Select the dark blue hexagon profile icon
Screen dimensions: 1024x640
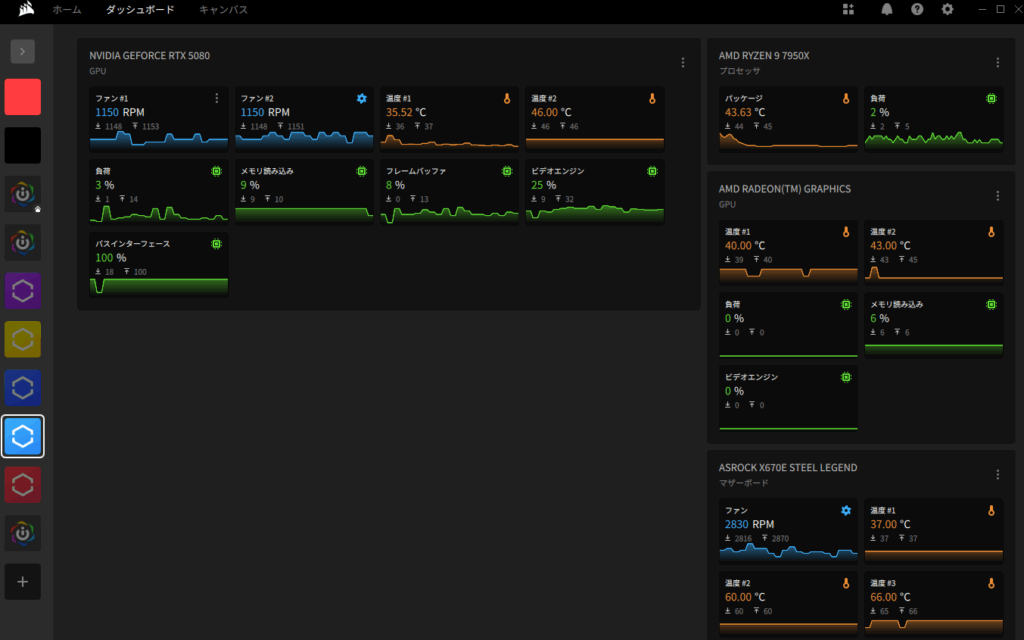23,388
